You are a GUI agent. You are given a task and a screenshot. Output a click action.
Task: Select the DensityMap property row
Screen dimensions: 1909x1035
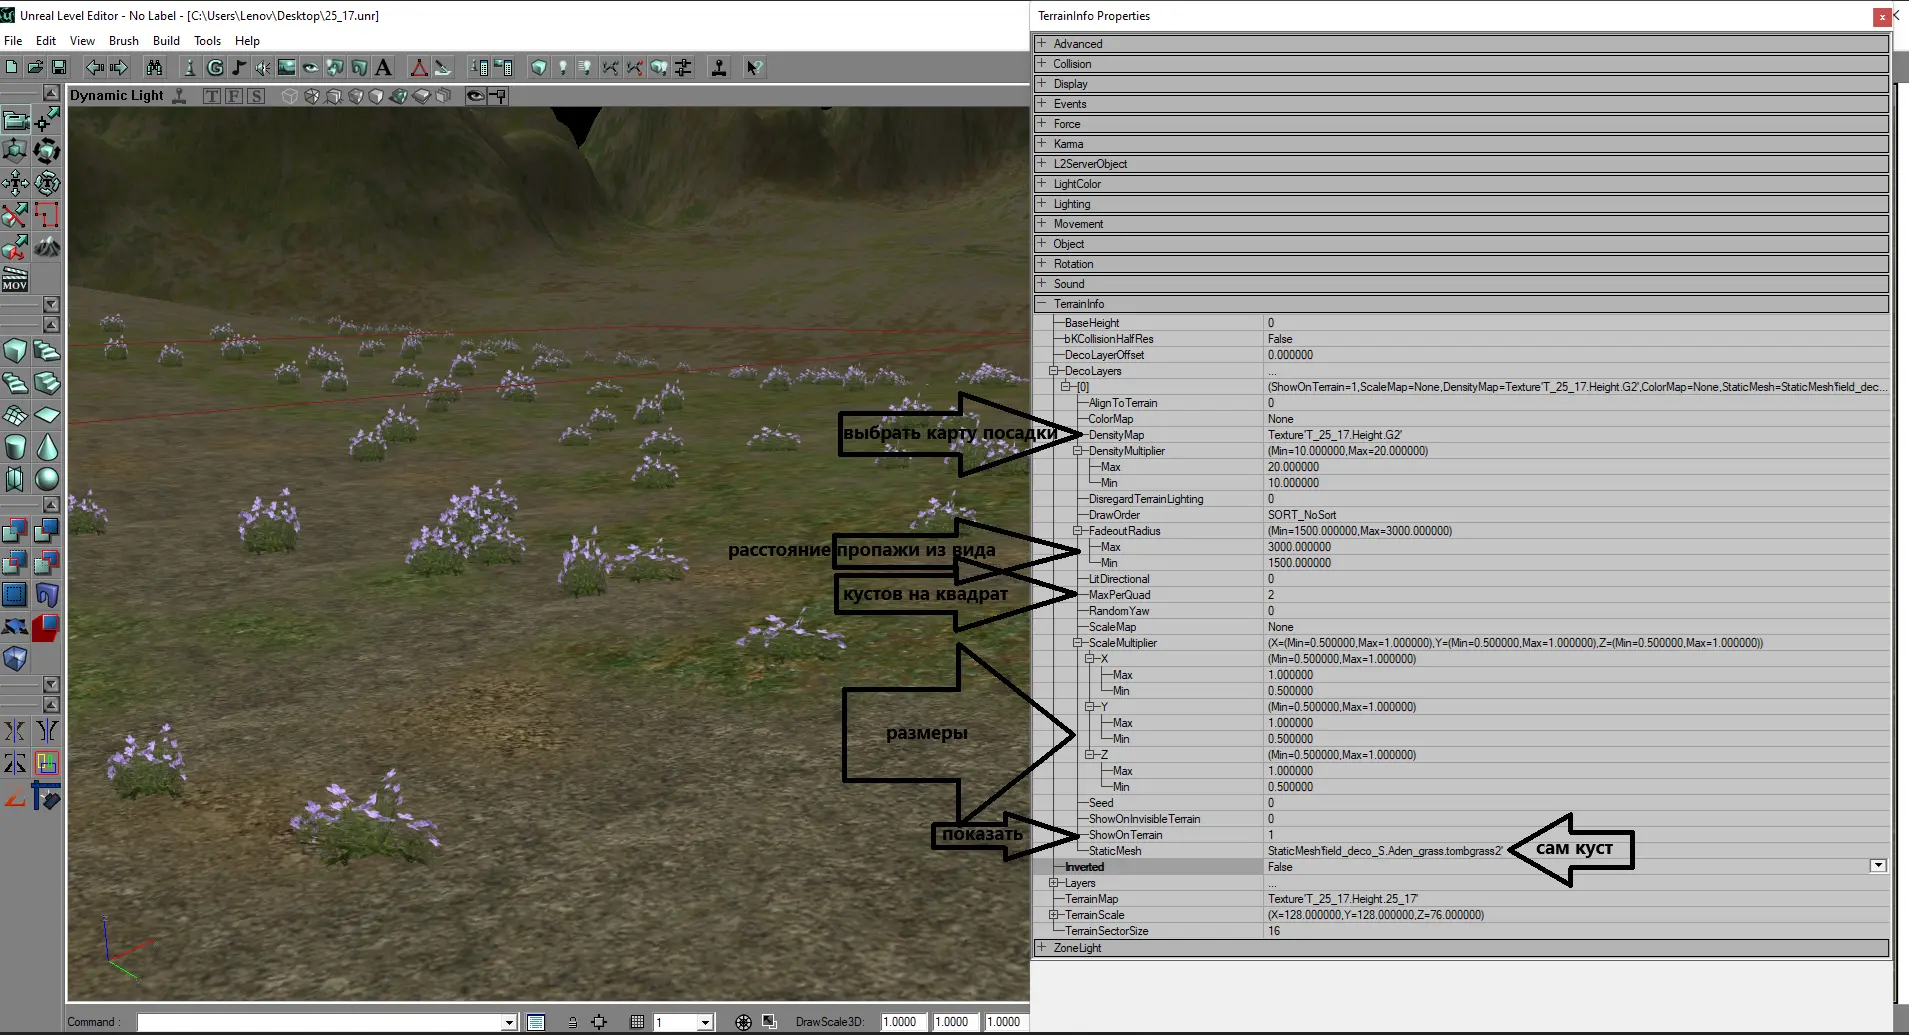tap(1116, 435)
